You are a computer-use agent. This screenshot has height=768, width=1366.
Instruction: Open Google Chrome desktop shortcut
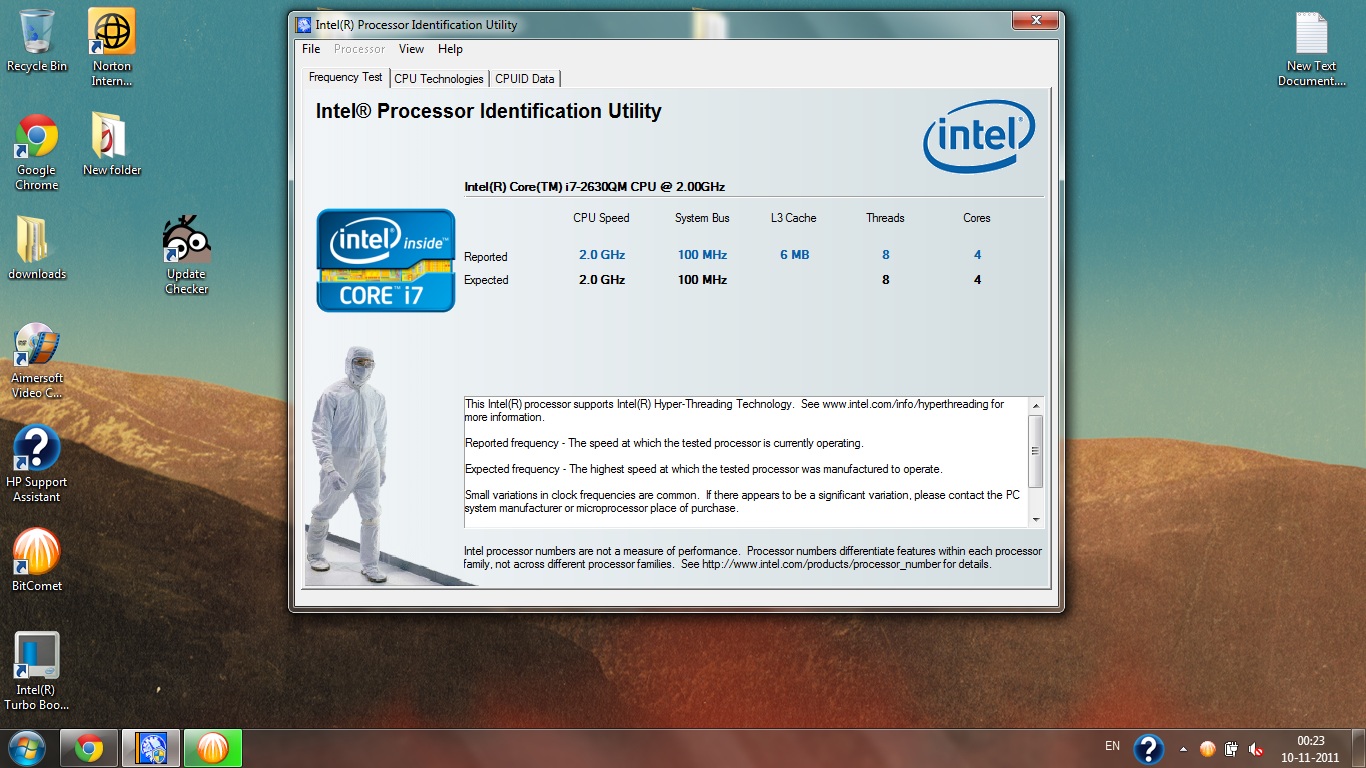click(37, 151)
